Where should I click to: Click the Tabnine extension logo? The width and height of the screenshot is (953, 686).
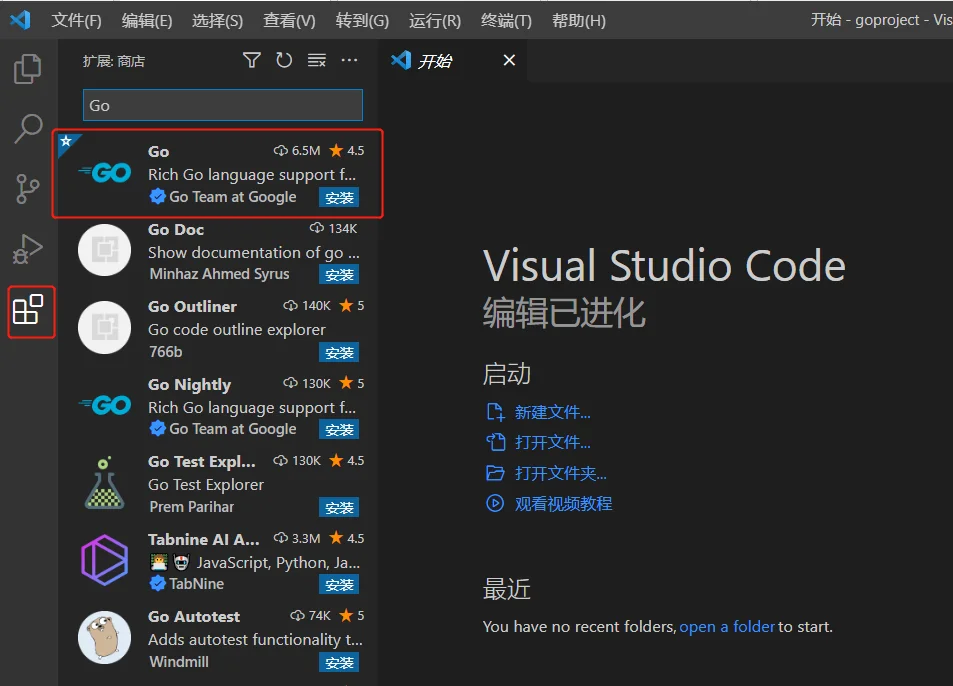click(105, 560)
